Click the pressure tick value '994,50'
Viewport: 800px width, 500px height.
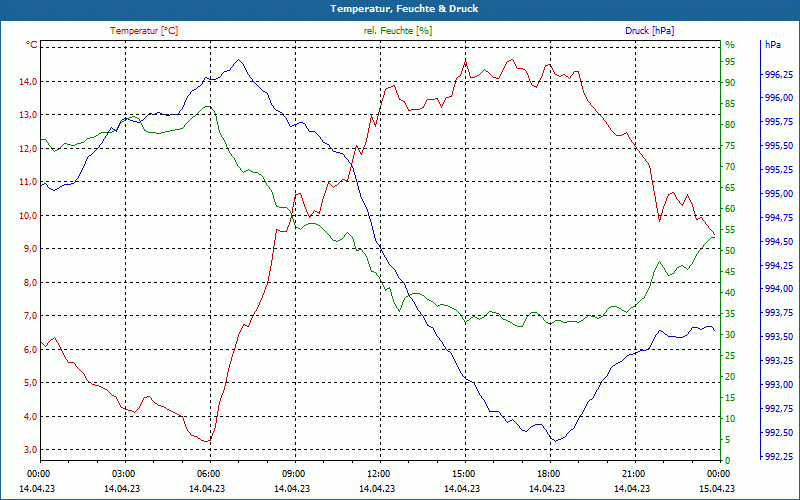pyautogui.click(x=779, y=241)
